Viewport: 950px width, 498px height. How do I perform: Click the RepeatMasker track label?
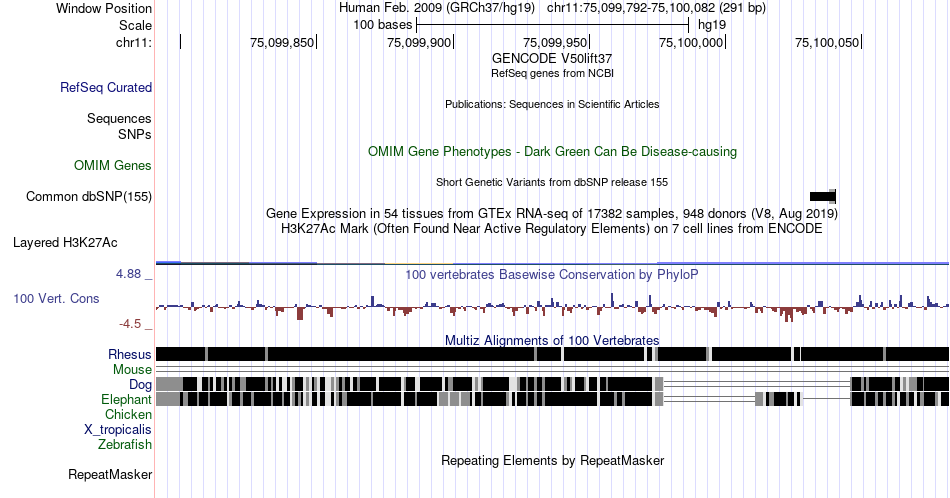click(110, 474)
